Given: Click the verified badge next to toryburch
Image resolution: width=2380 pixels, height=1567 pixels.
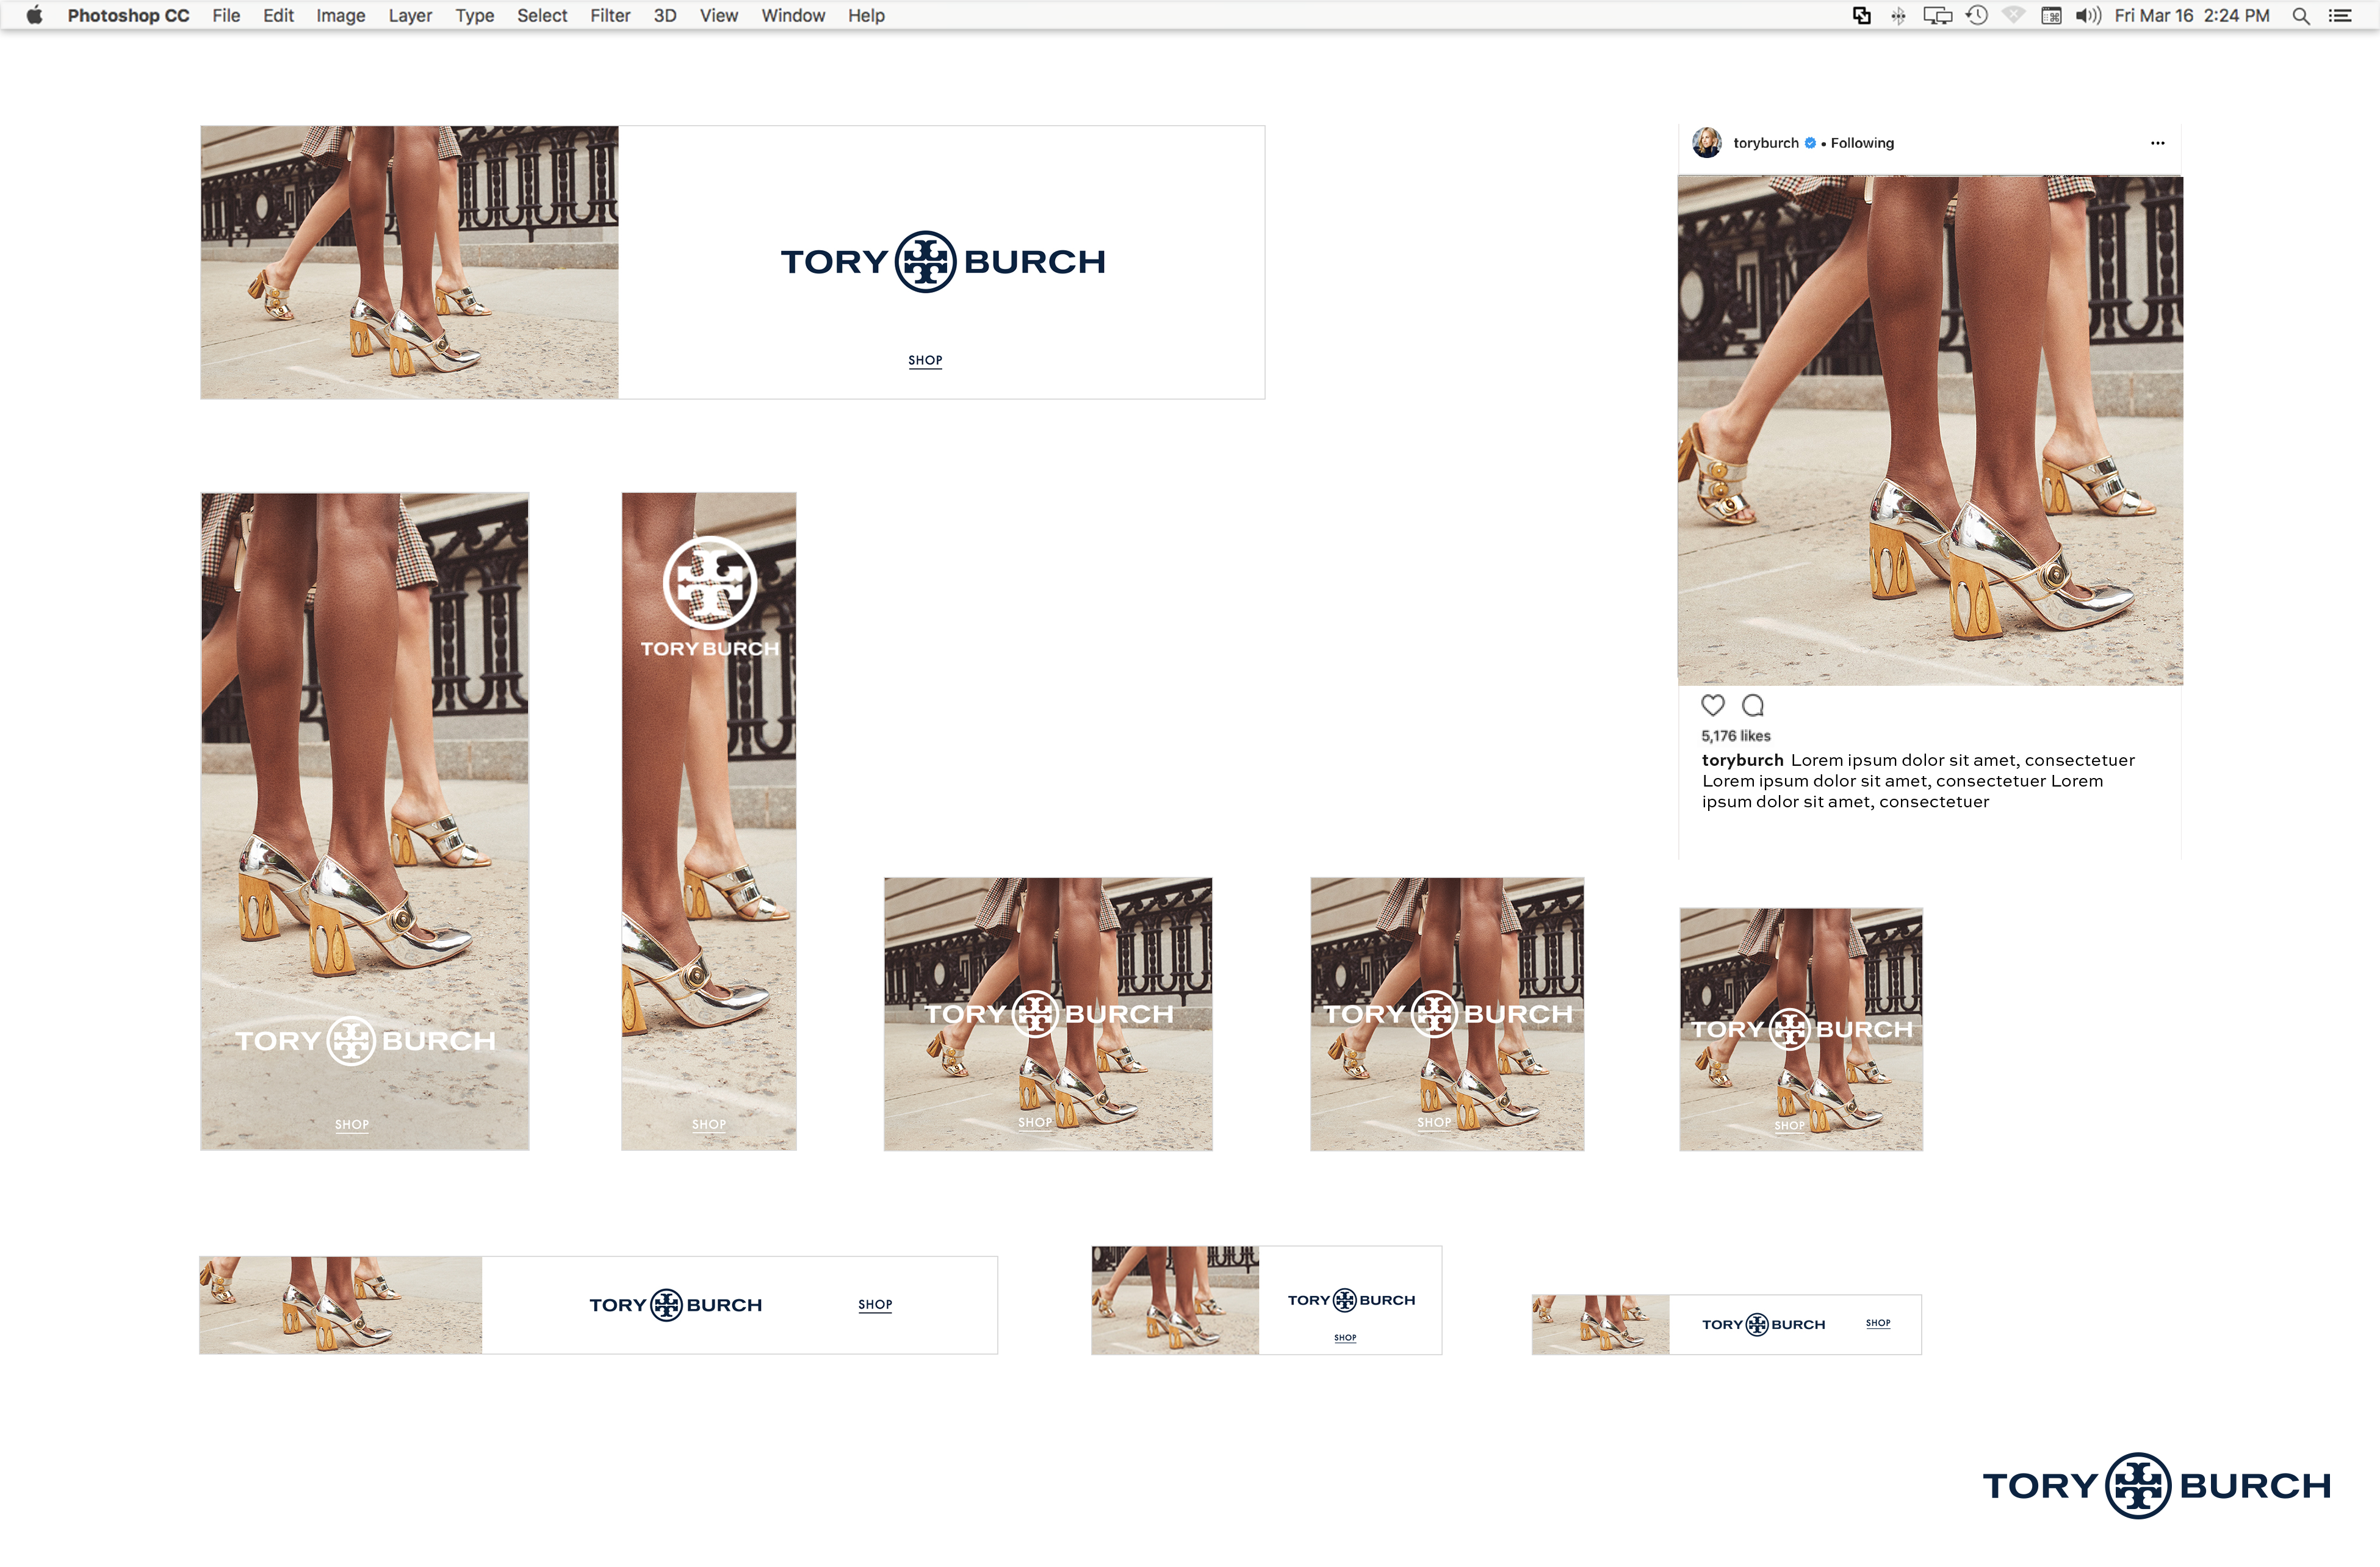Looking at the screenshot, I should tap(1810, 143).
